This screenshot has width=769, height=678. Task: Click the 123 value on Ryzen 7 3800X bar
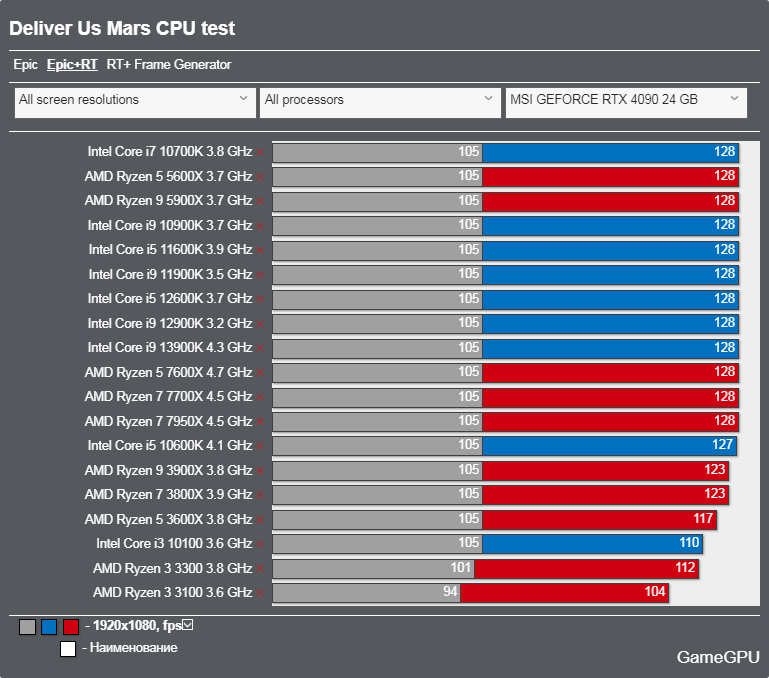(715, 494)
